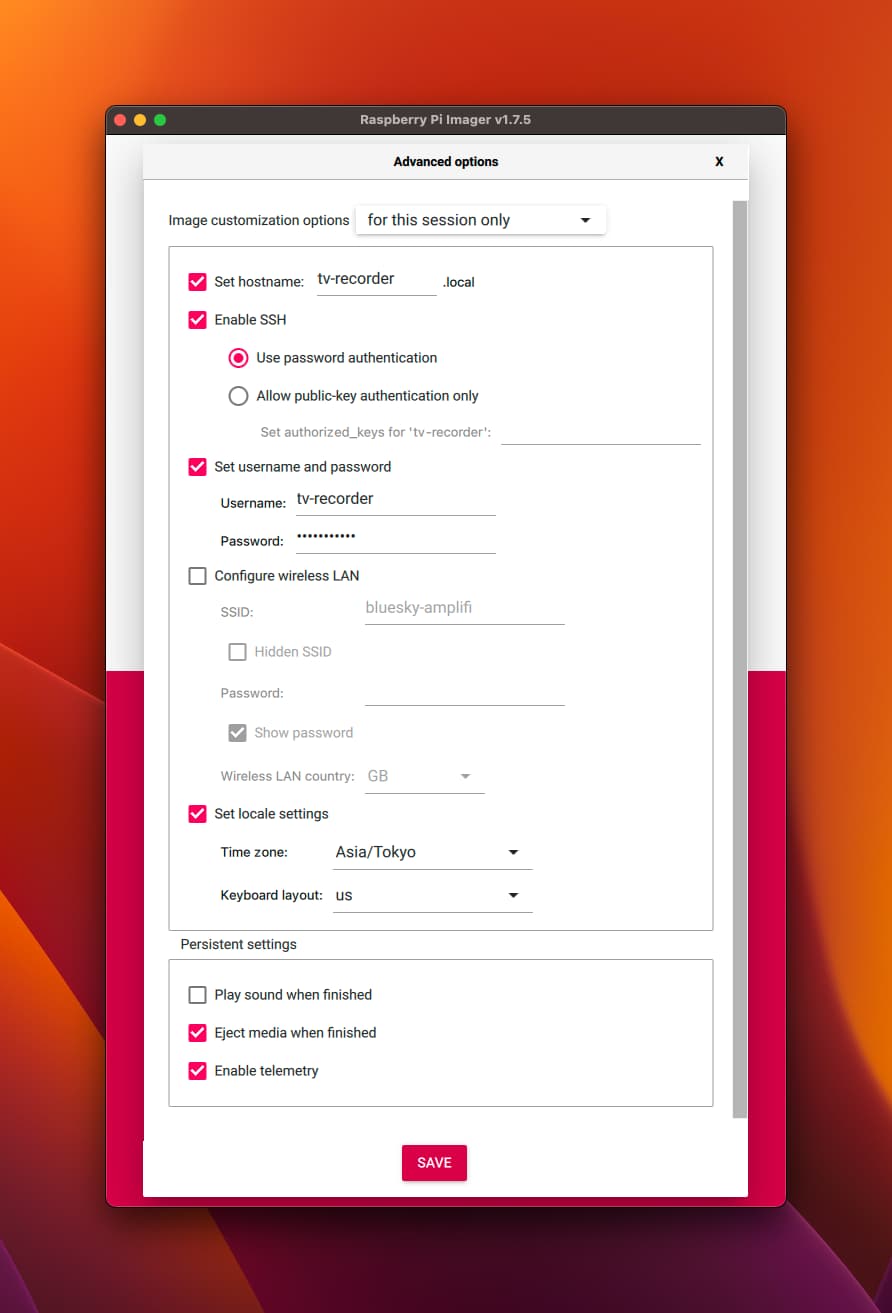Click the user Password input field

coord(395,538)
